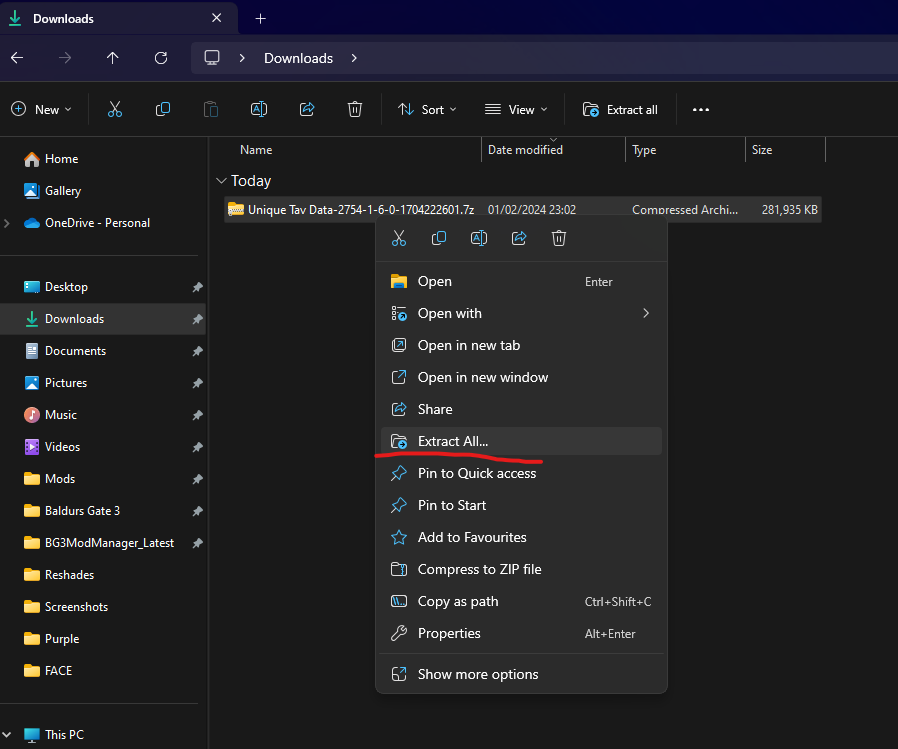The image size is (898, 749).
Task: Open sharing with the toolbar share icon
Action: click(307, 109)
